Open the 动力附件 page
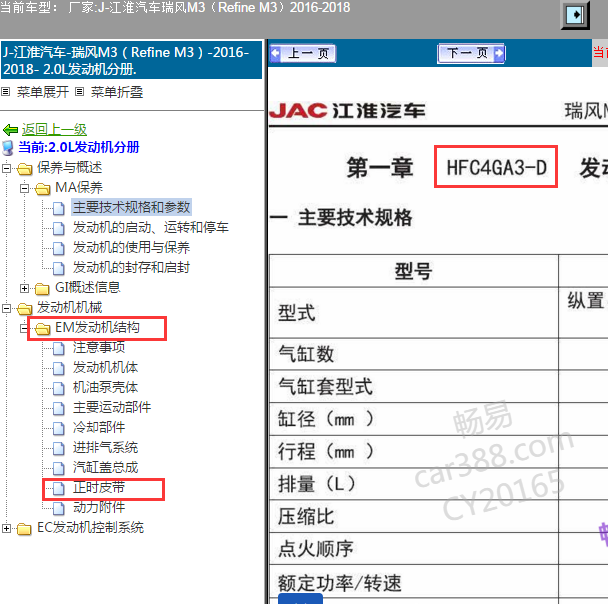This screenshot has height=604, width=608. [x=99, y=507]
